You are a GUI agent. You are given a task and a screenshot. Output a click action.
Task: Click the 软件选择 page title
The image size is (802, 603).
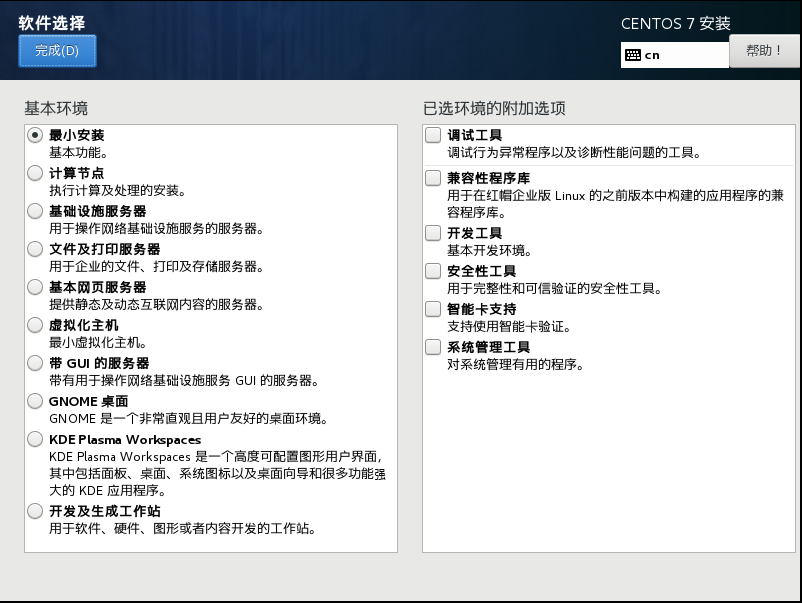pyautogui.click(x=52, y=23)
